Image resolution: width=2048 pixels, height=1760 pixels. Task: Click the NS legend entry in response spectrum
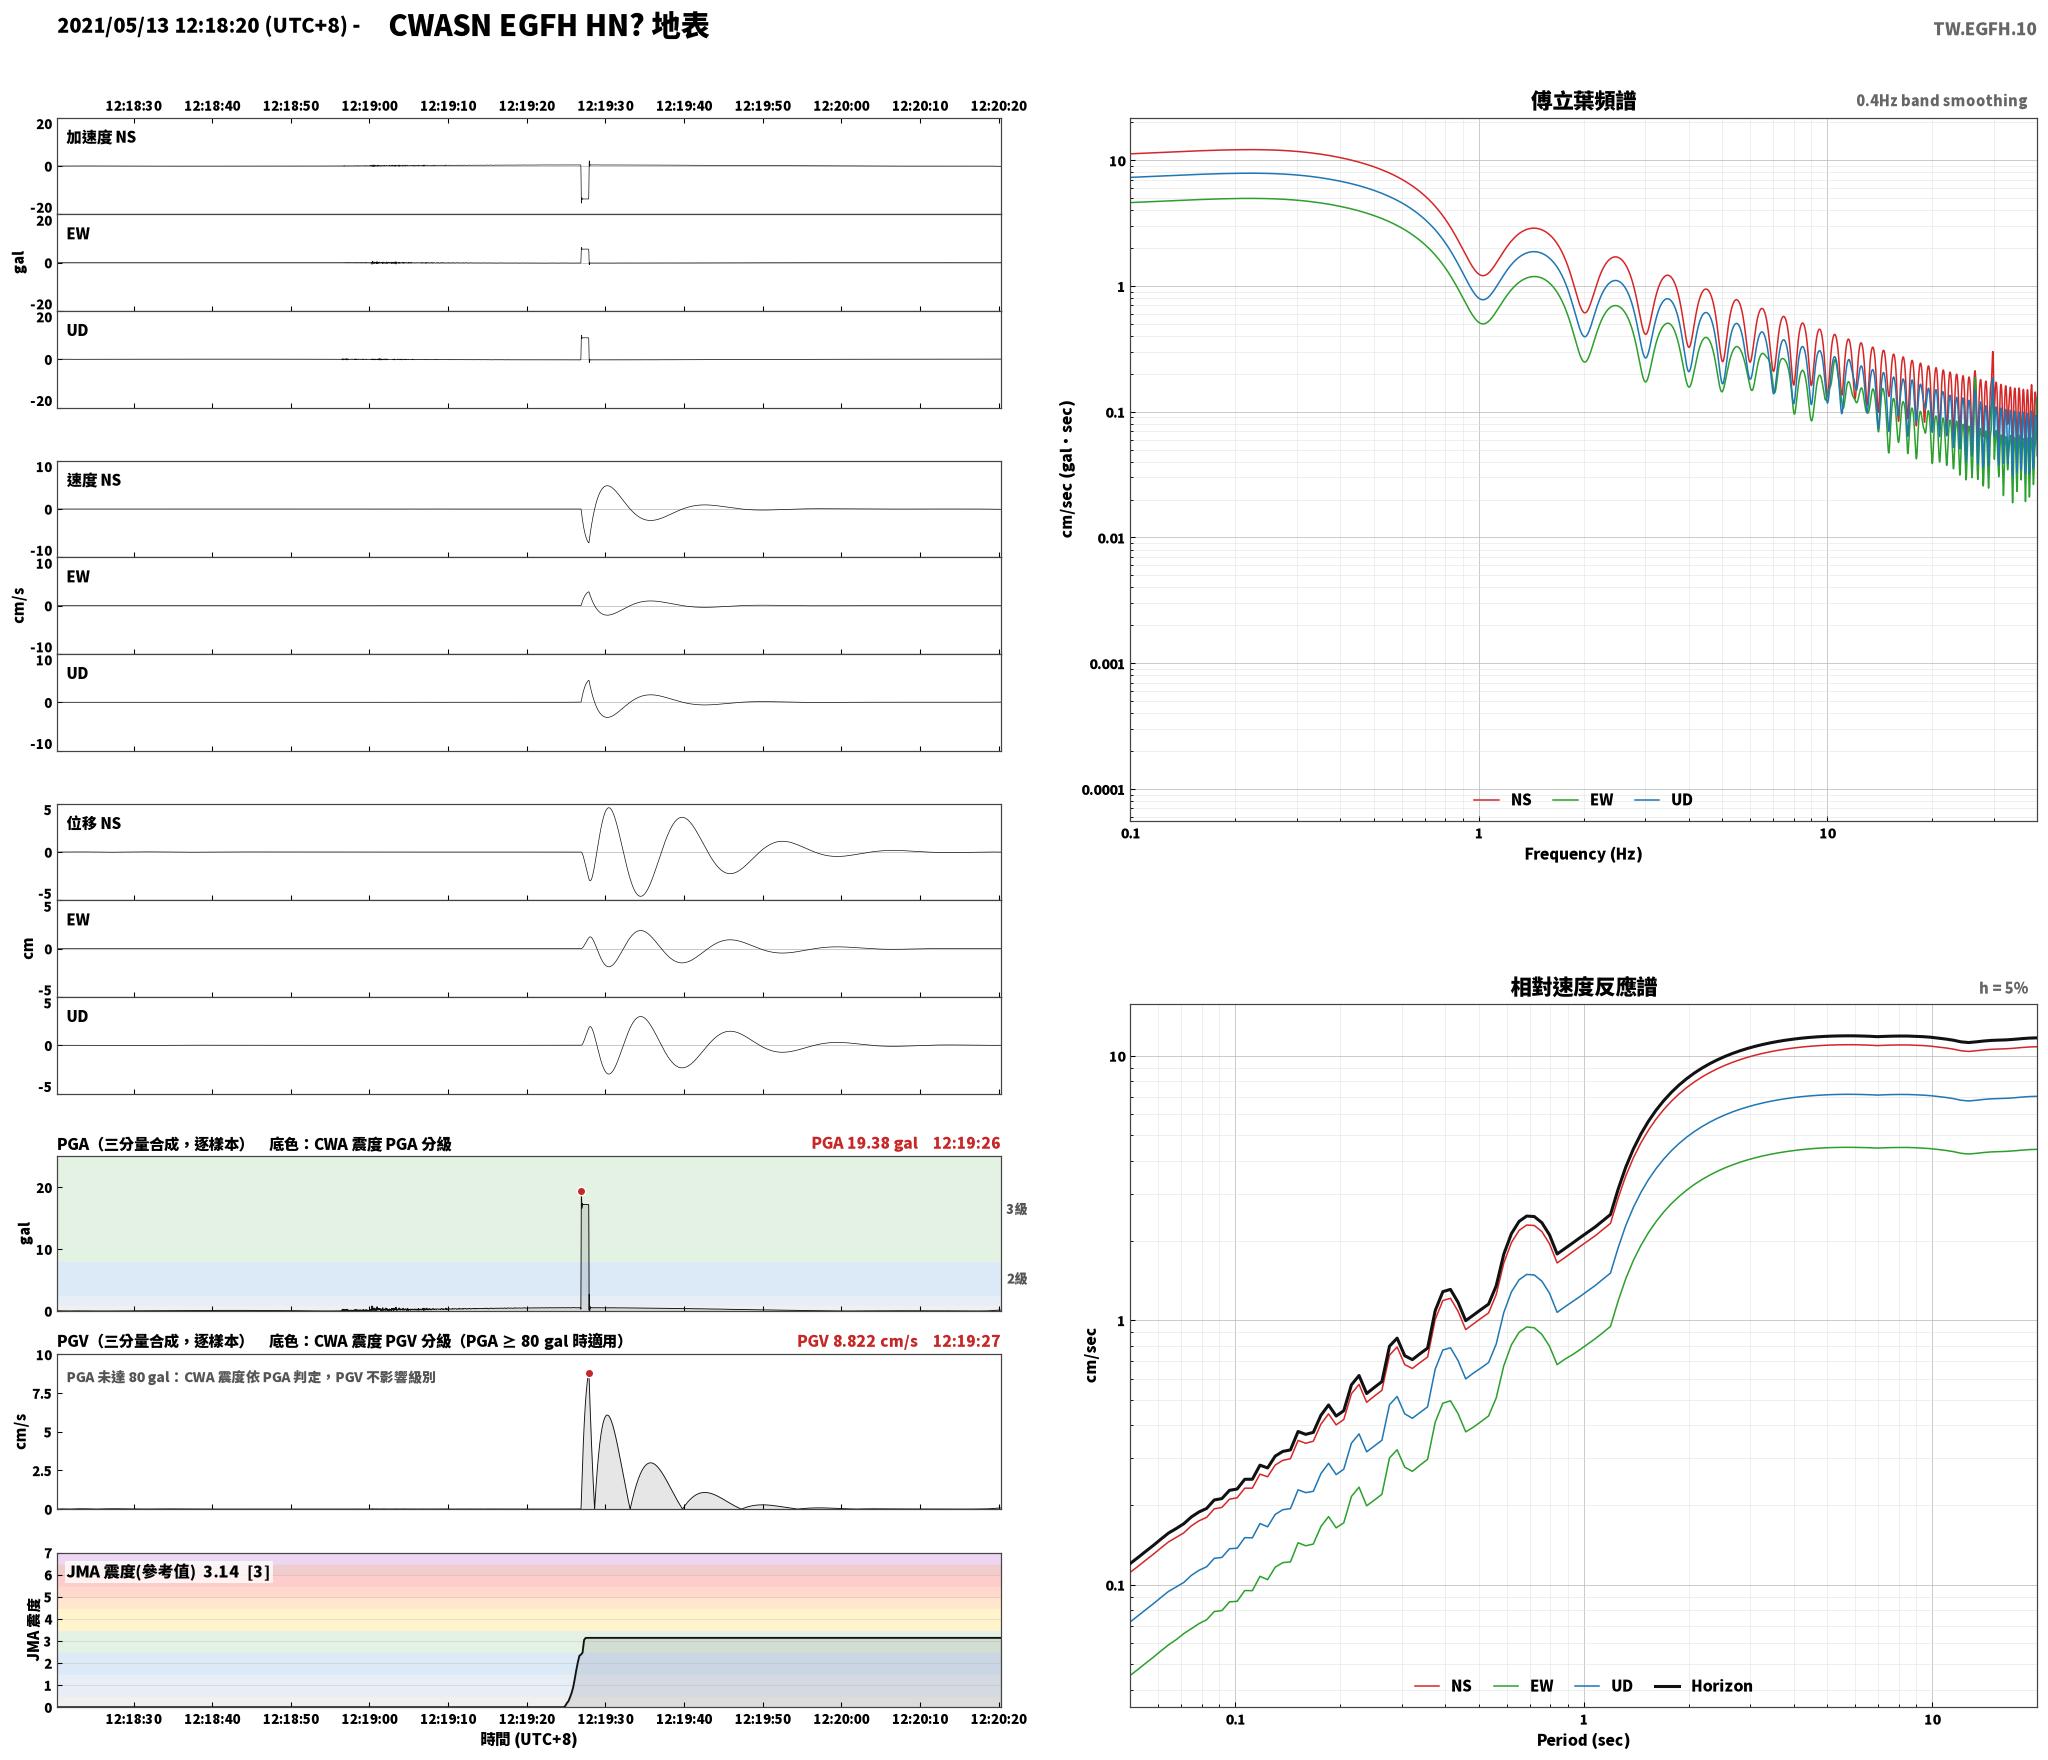point(1442,1685)
